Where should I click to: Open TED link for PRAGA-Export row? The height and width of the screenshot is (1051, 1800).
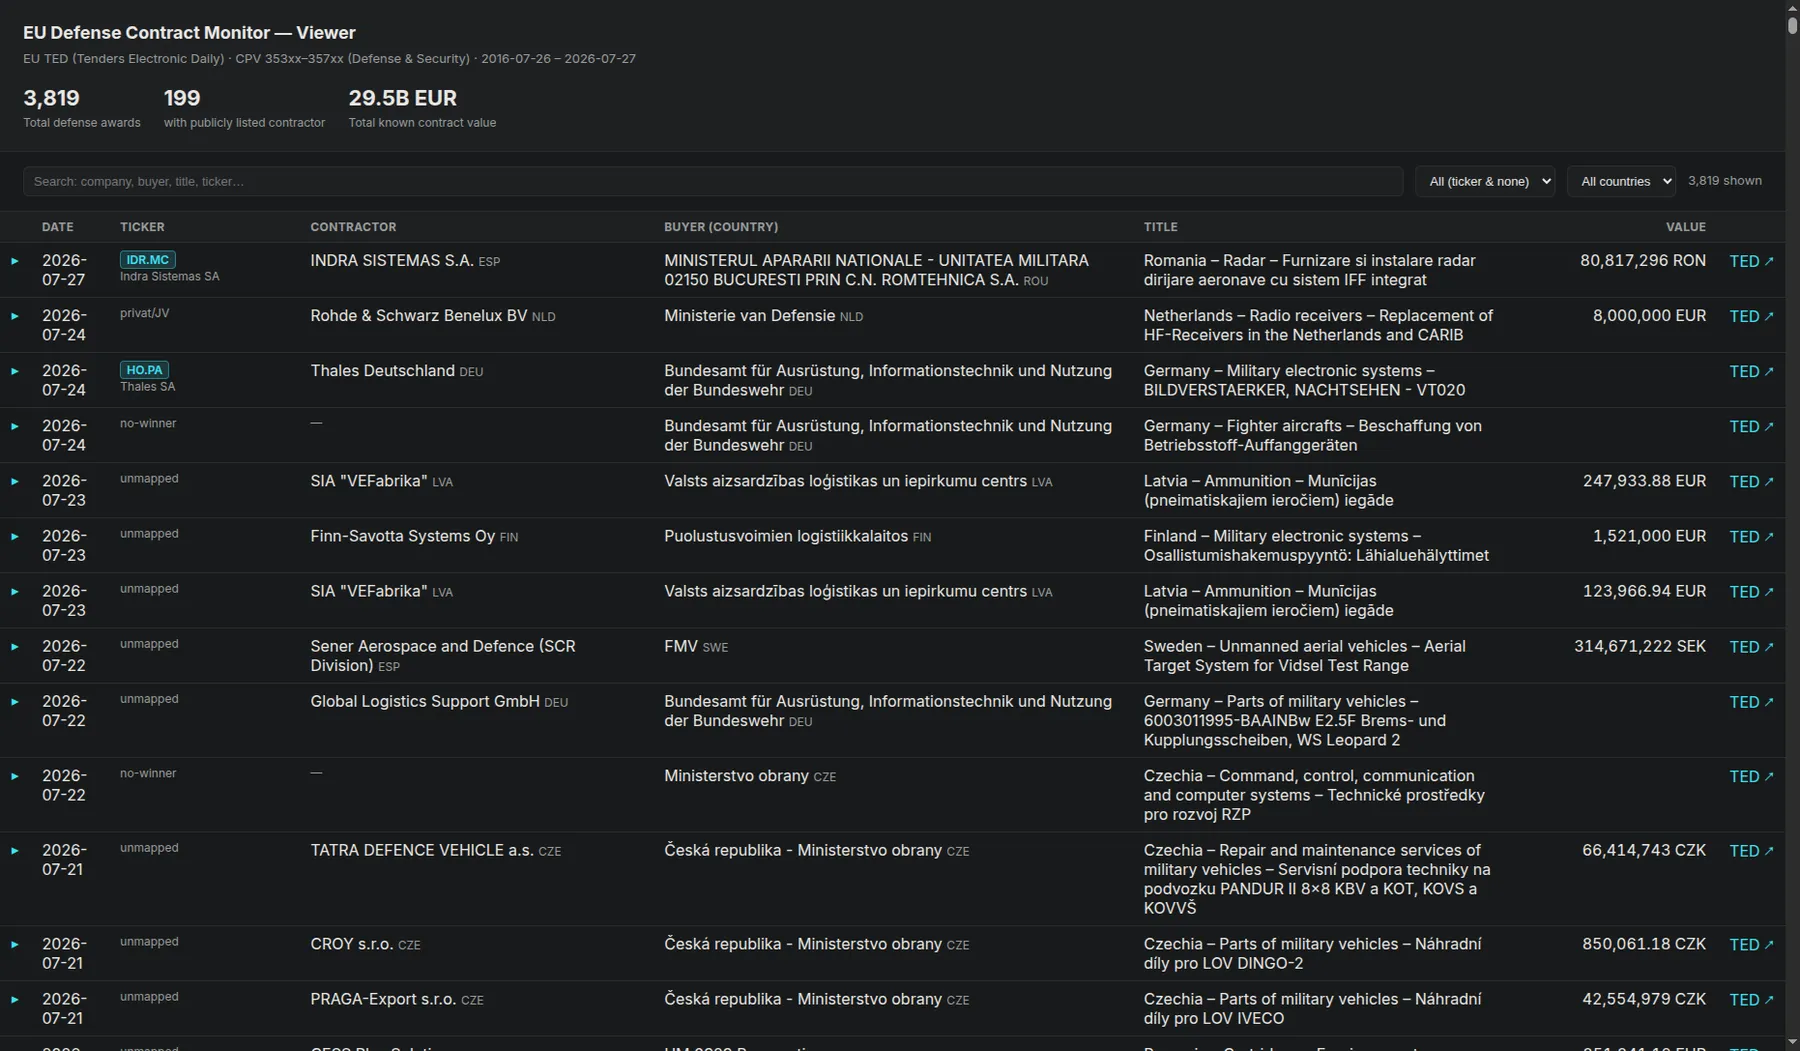tap(1751, 1000)
